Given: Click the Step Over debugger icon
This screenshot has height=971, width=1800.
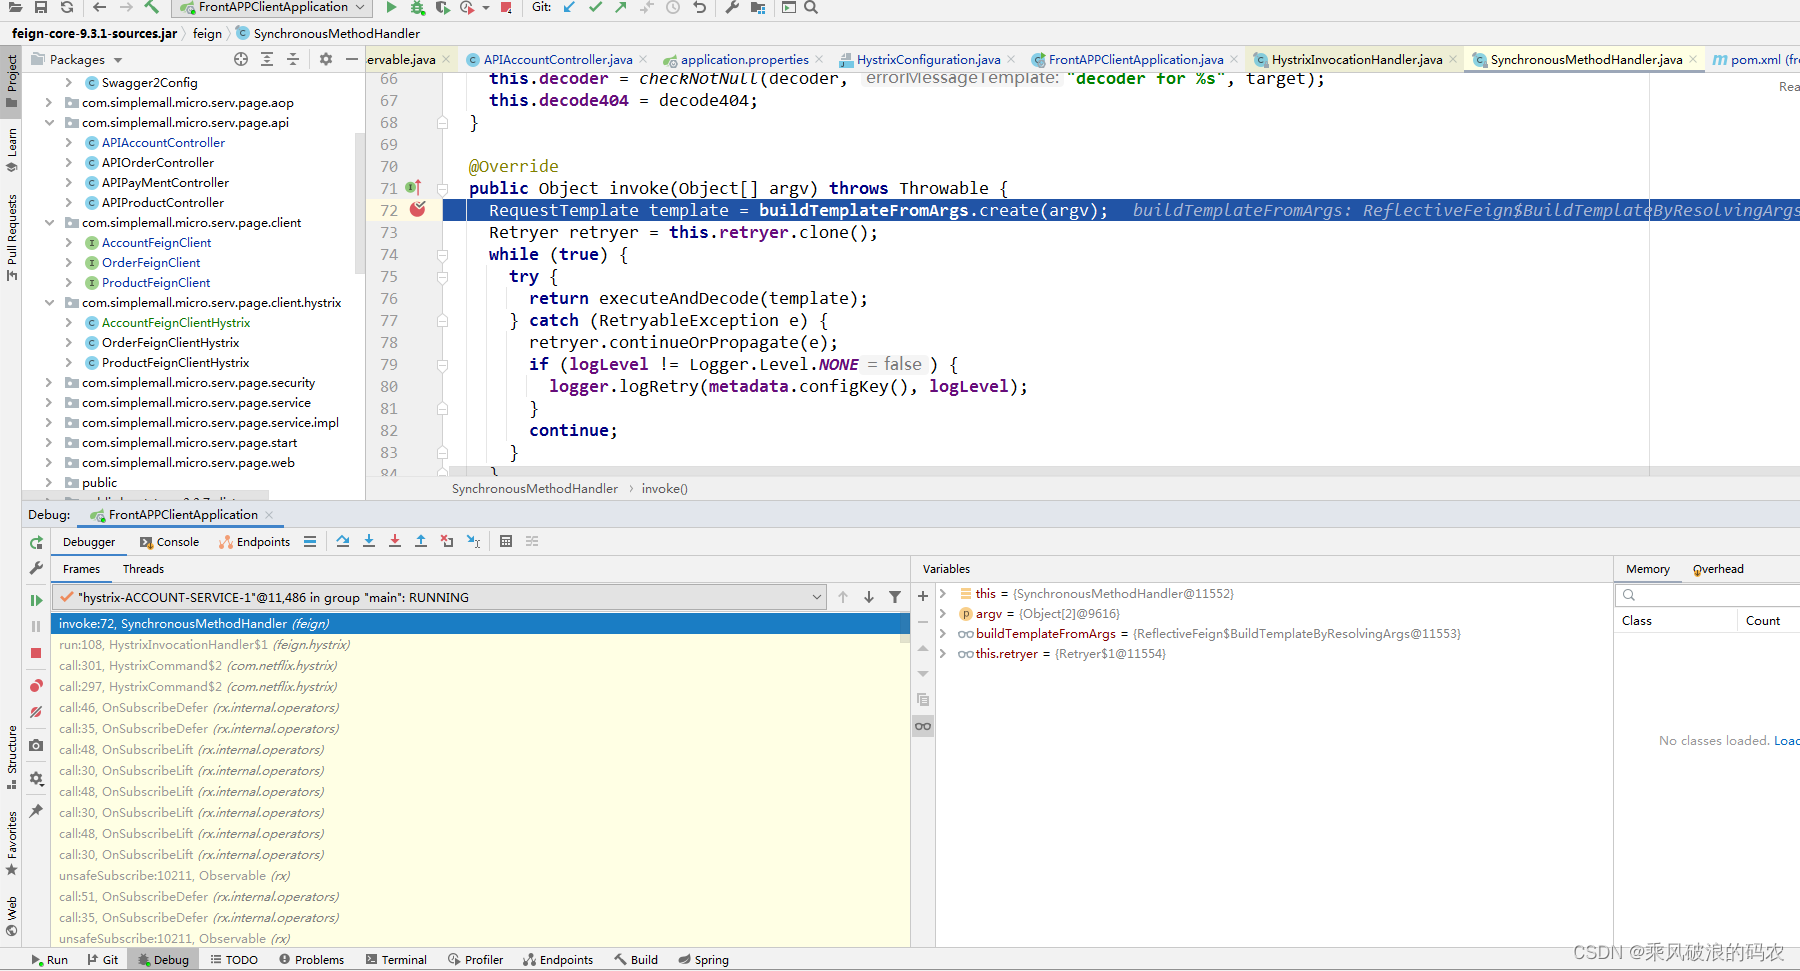Looking at the screenshot, I should [x=343, y=541].
